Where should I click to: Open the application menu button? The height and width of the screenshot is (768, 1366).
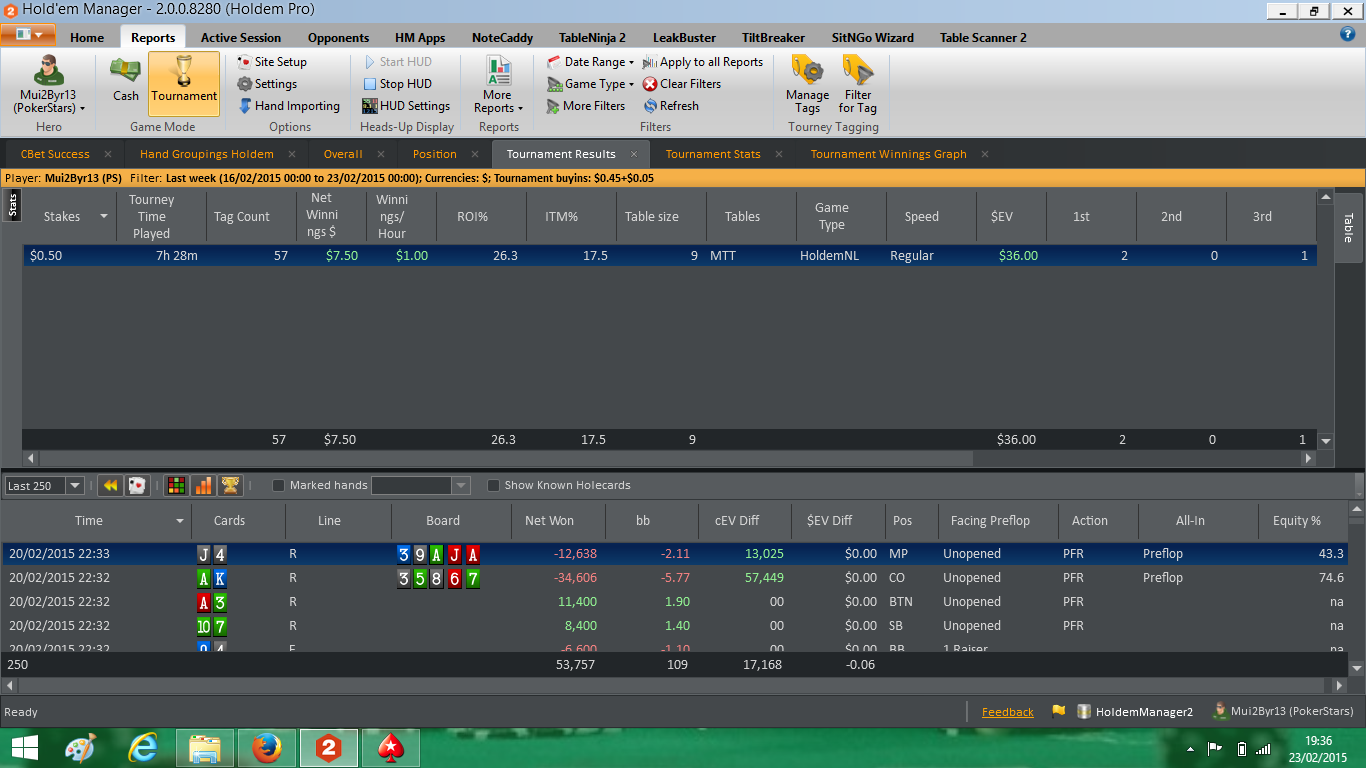tap(28, 35)
